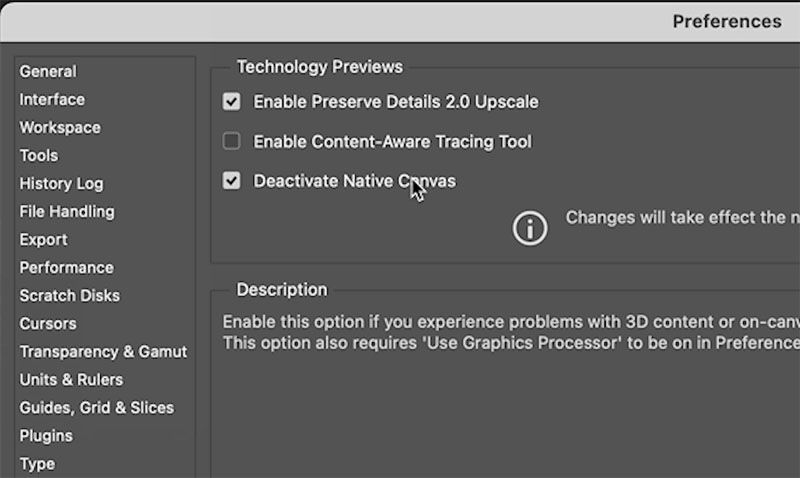This screenshot has height=478, width=800.
Task: Open Guides, Grid & Slices preferences
Action: pos(96,408)
